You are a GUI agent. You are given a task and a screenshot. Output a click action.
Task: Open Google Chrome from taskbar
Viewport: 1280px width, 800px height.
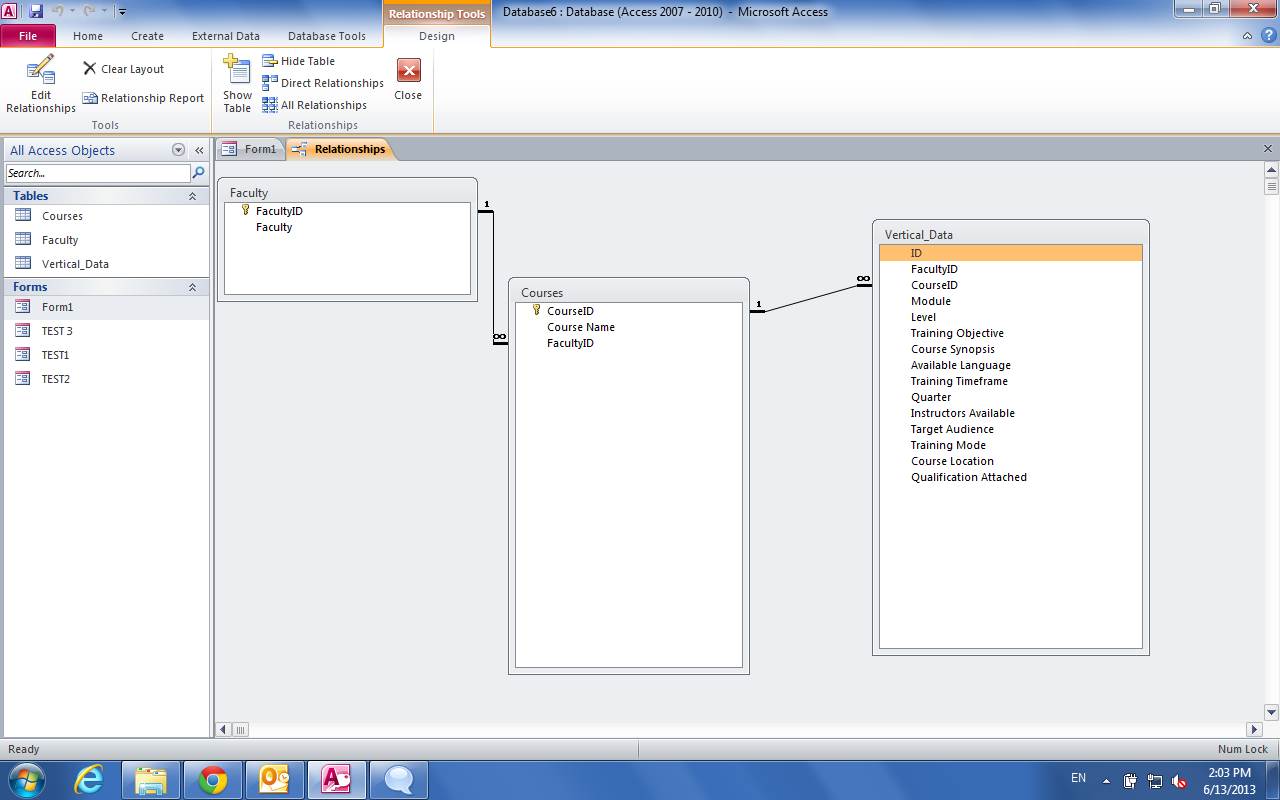coord(213,780)
